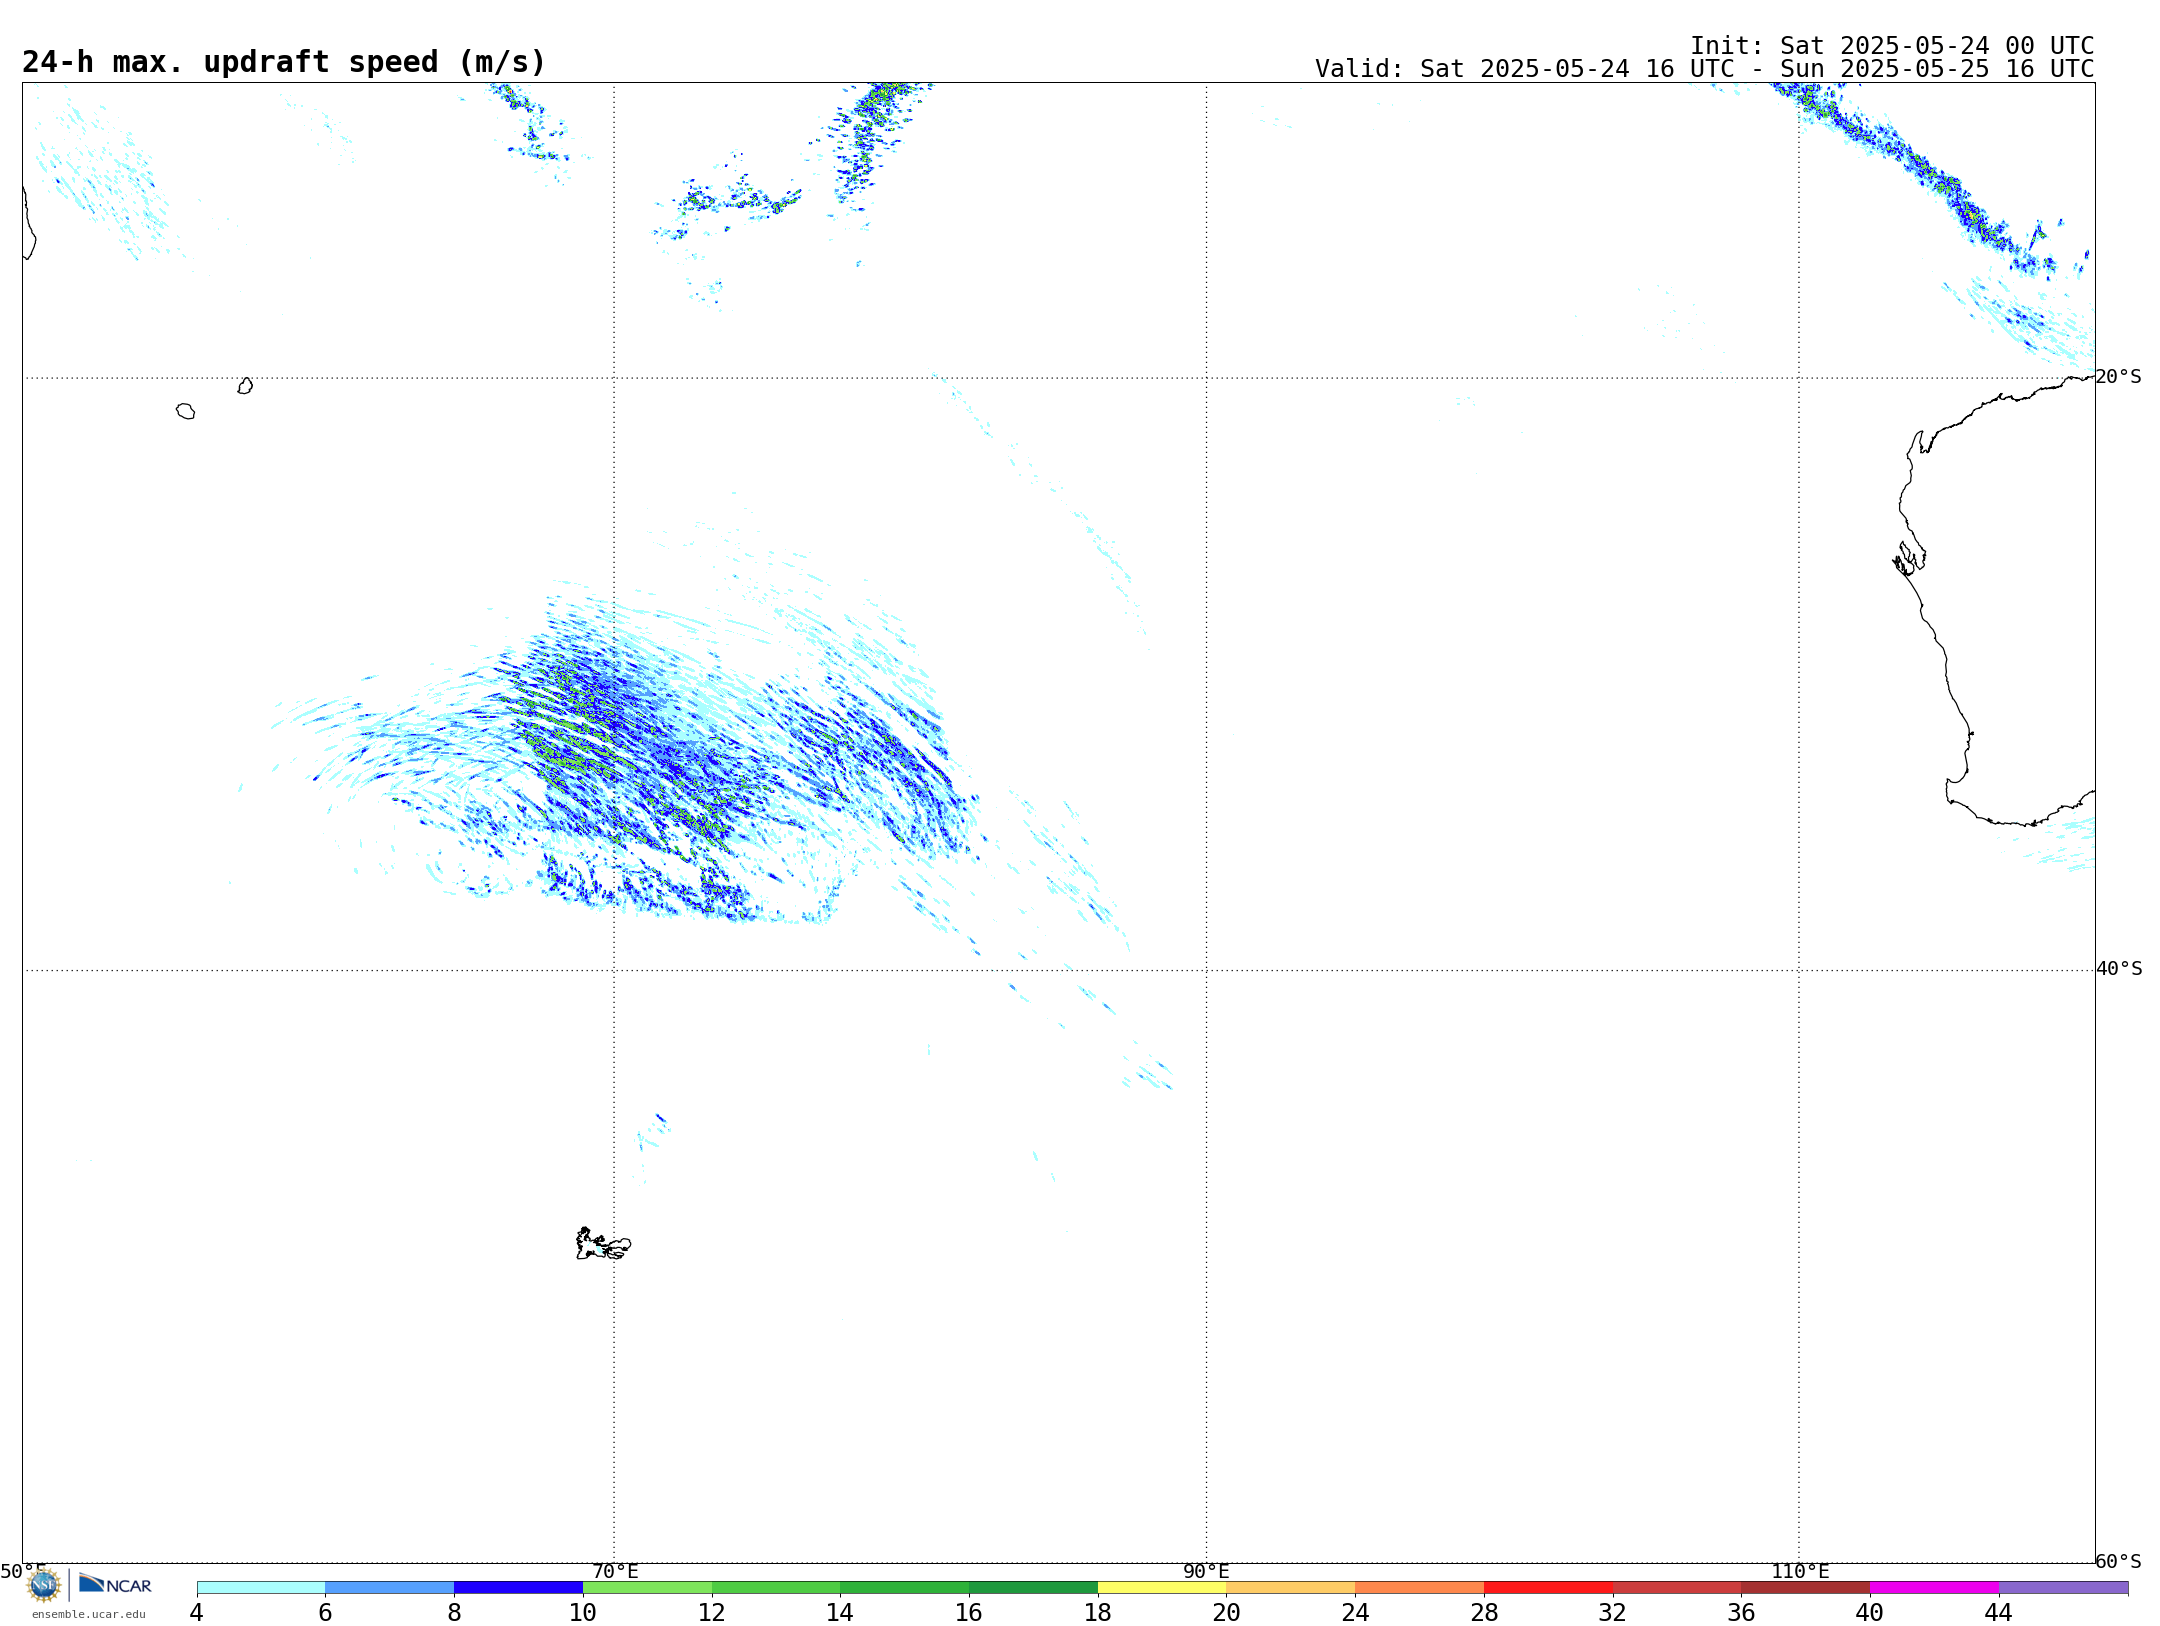Click the 20°S latitude label

(x=2119, y=377)
